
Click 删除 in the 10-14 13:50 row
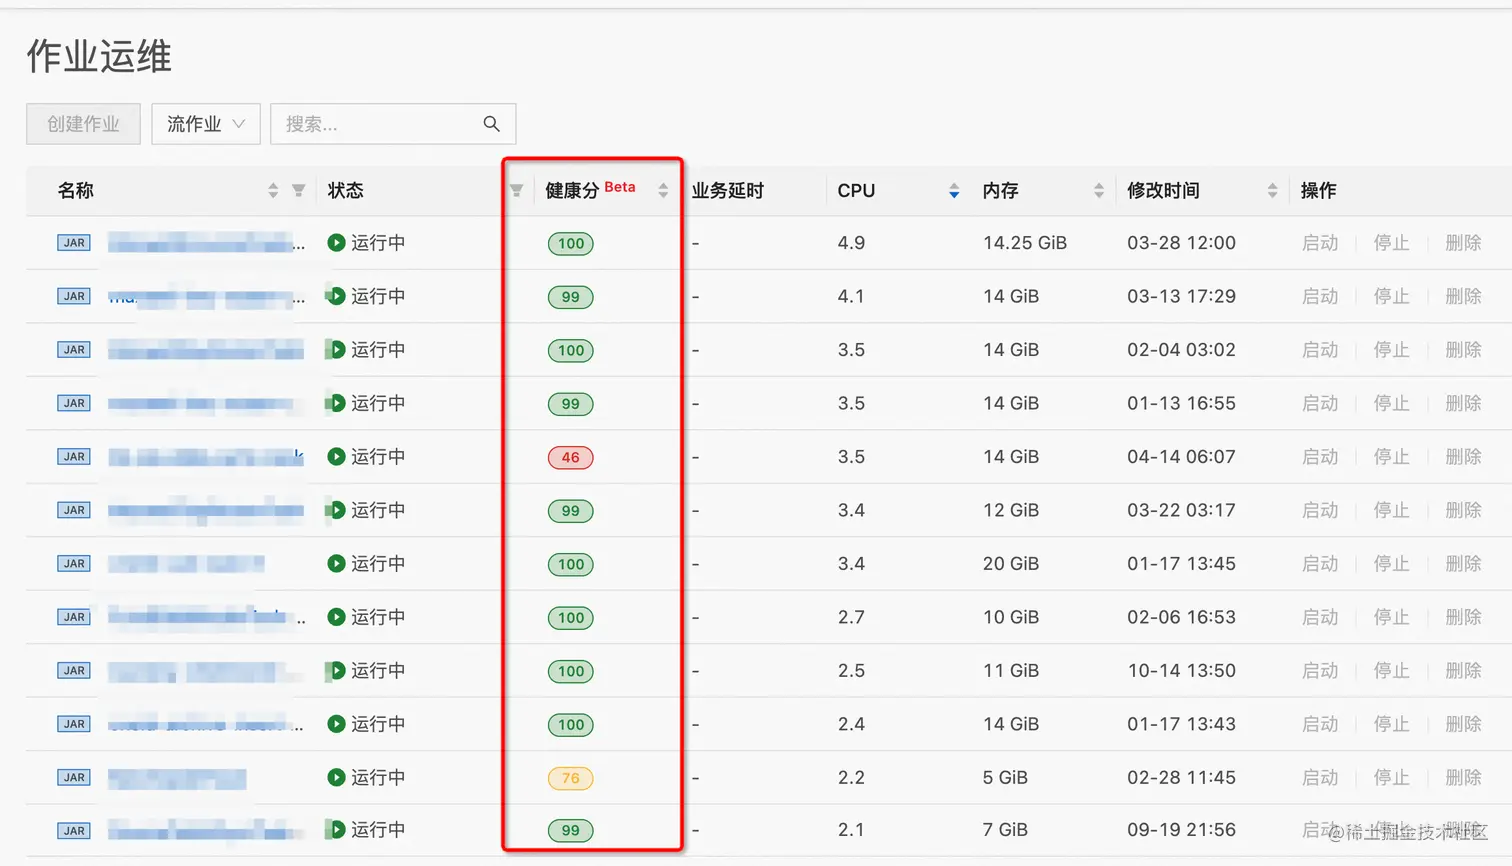click(1463, 671)
